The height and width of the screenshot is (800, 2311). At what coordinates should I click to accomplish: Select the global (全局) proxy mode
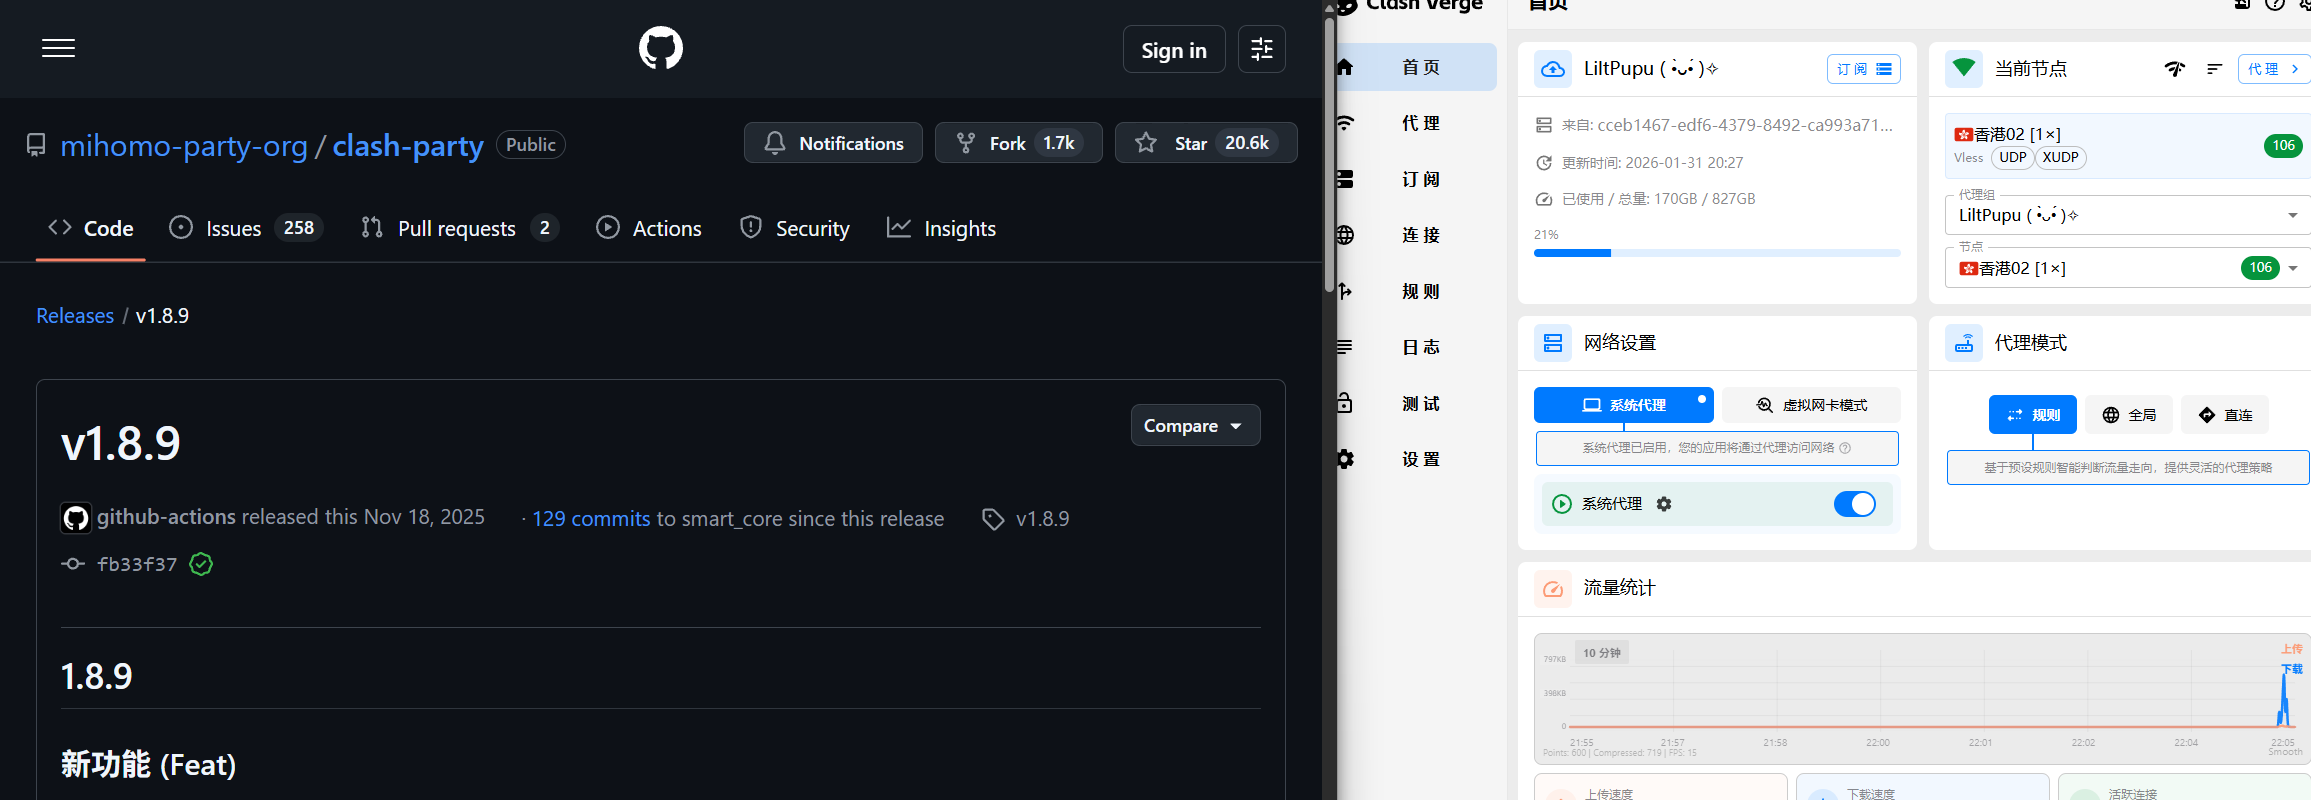pos(2129,415)
